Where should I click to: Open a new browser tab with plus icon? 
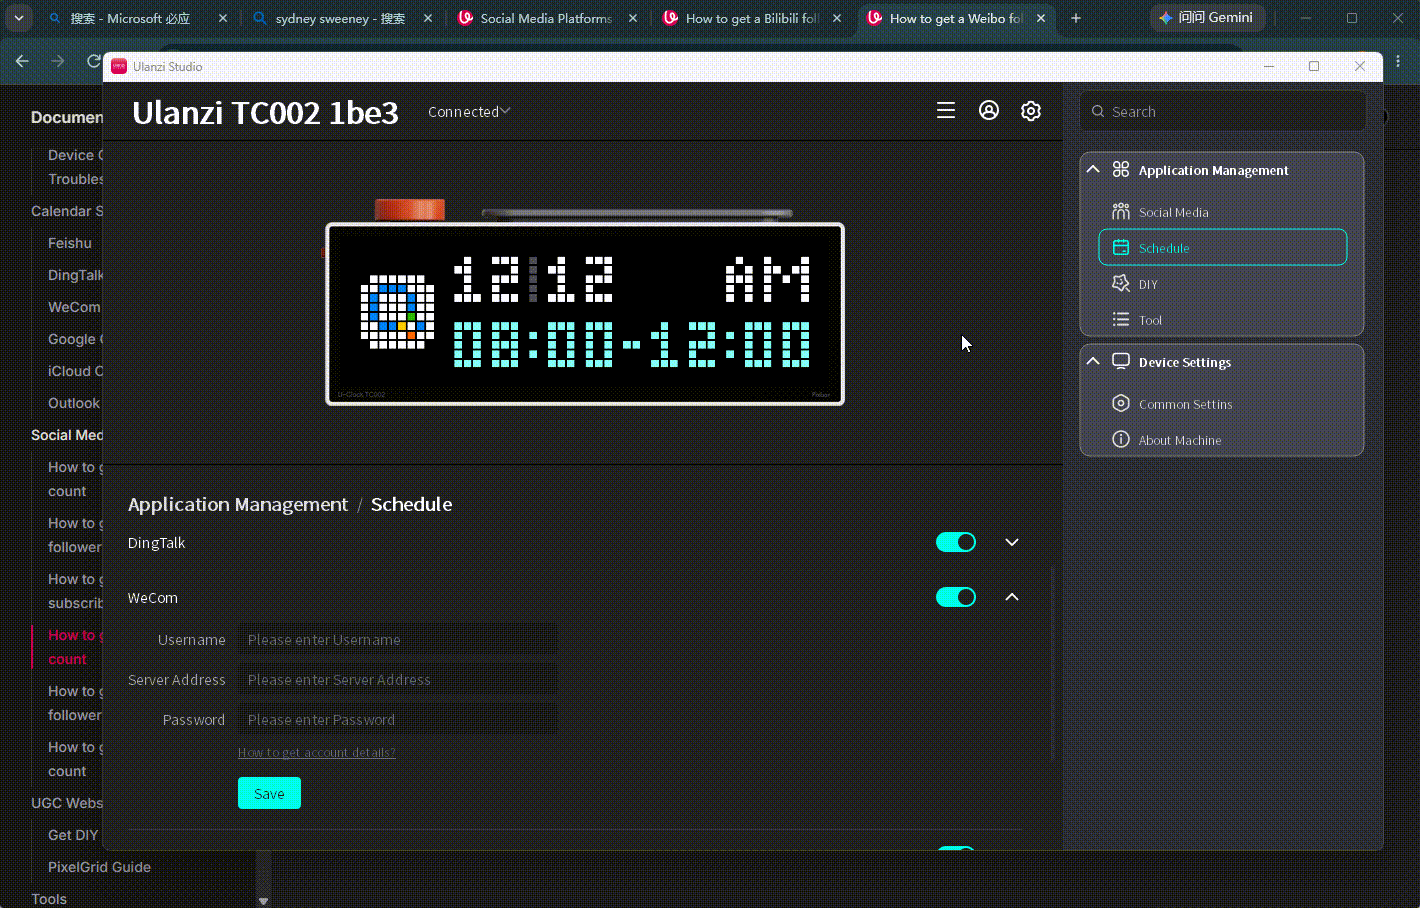(1076, 18)
